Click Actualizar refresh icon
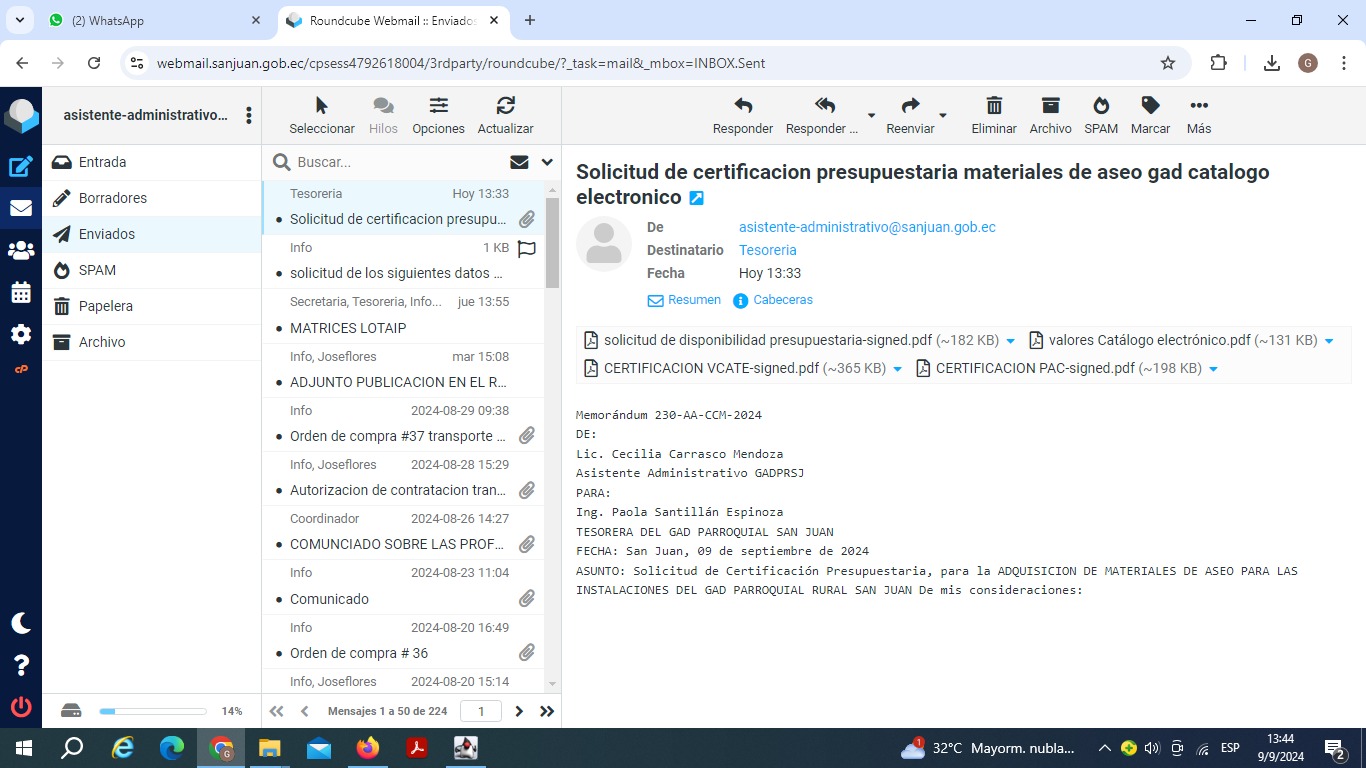Viewport: 1366px width, 768px height. point(505,107)
